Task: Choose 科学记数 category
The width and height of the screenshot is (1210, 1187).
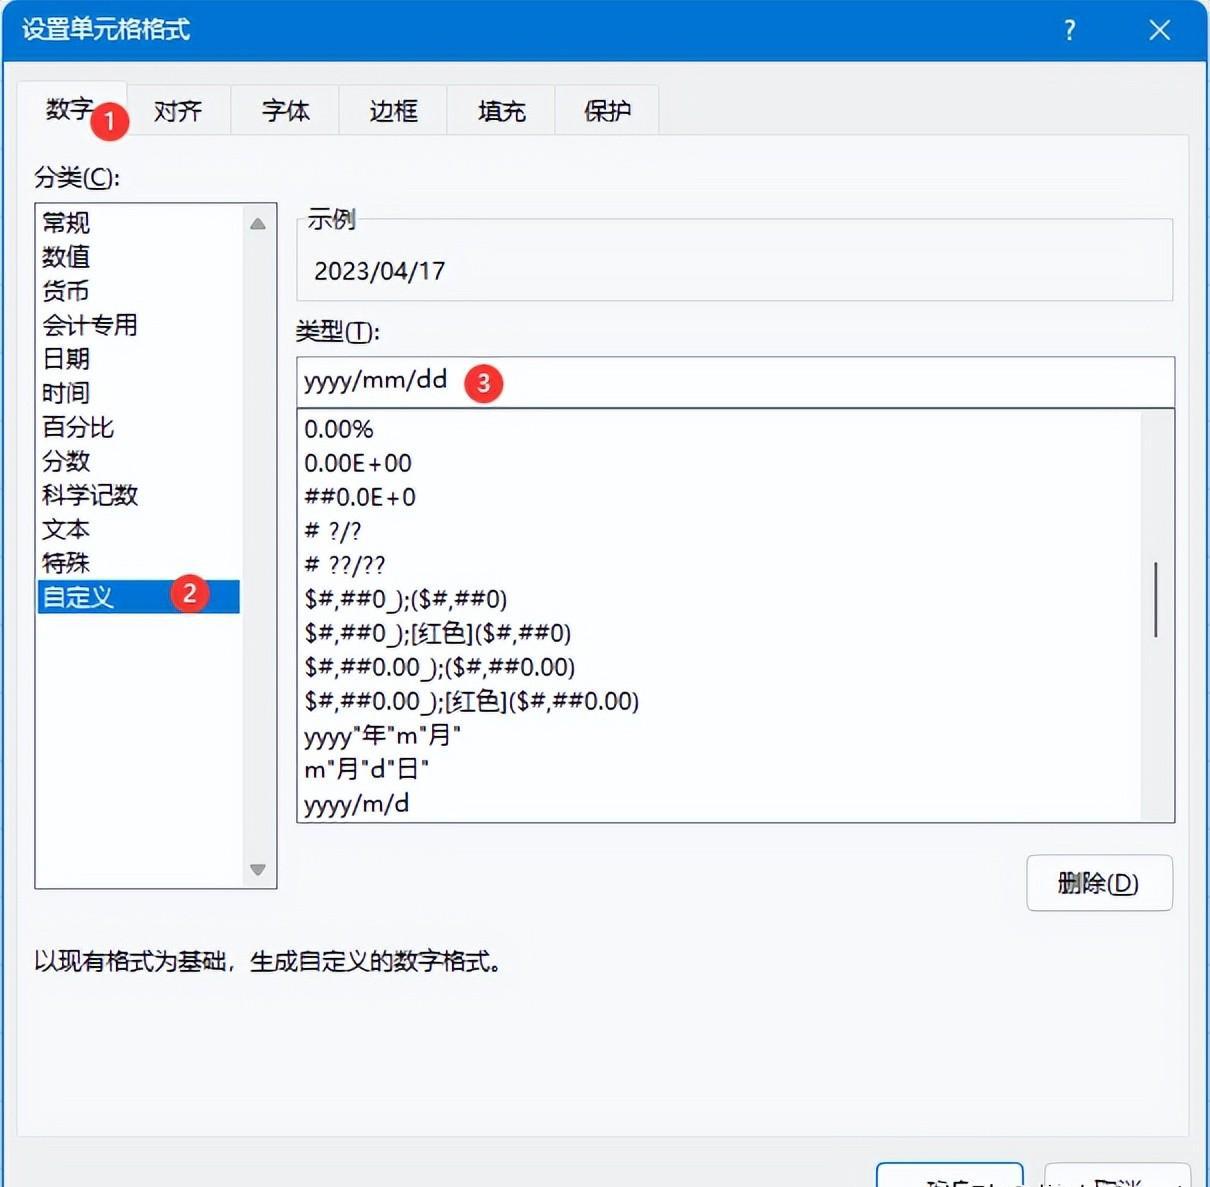Action: pos(138,494)
